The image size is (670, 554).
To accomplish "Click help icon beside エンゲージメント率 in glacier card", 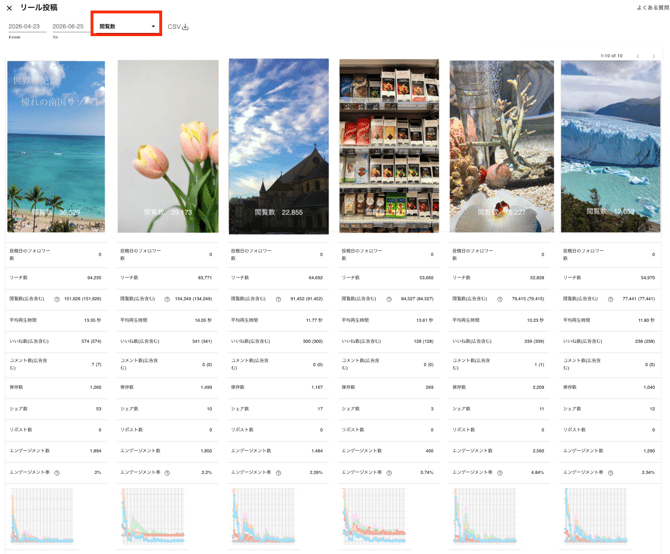I will (x=611, y=473).
